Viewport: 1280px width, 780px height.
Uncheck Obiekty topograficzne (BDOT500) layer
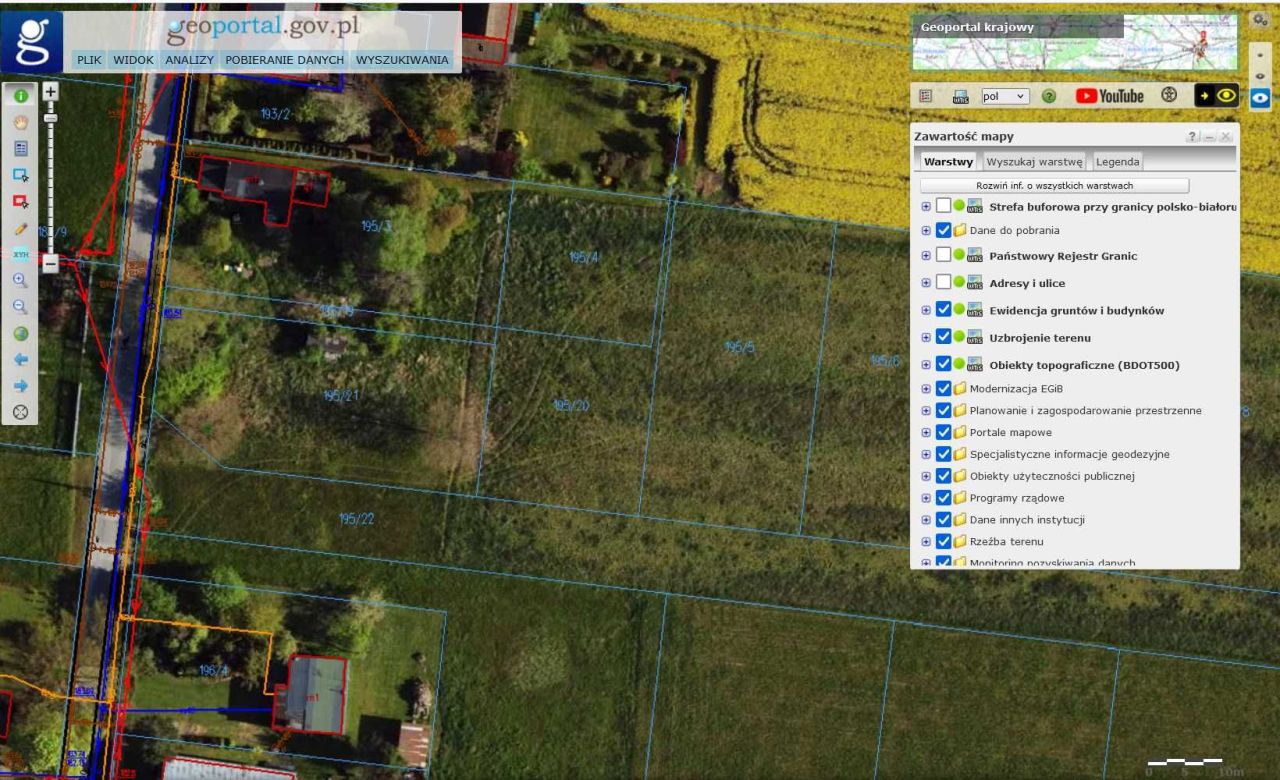[944, 364]
